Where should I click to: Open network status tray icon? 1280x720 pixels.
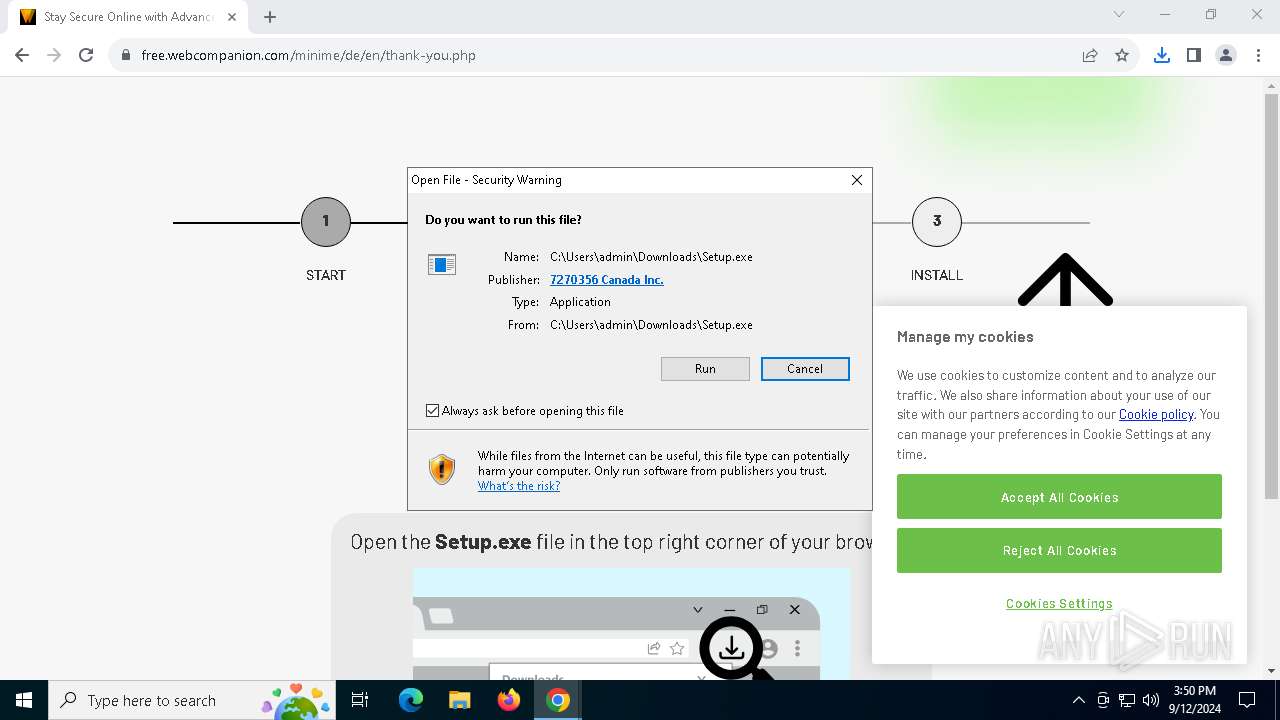(x=1127, y=700)
